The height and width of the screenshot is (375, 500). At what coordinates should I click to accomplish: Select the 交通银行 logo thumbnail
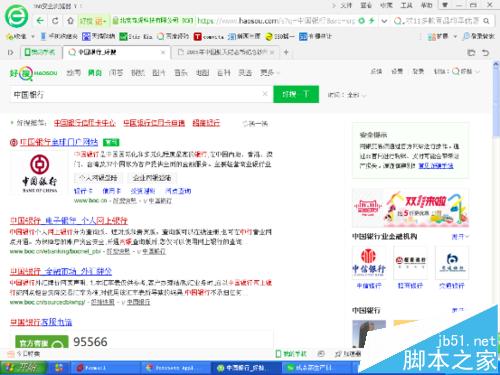point(452,263)
